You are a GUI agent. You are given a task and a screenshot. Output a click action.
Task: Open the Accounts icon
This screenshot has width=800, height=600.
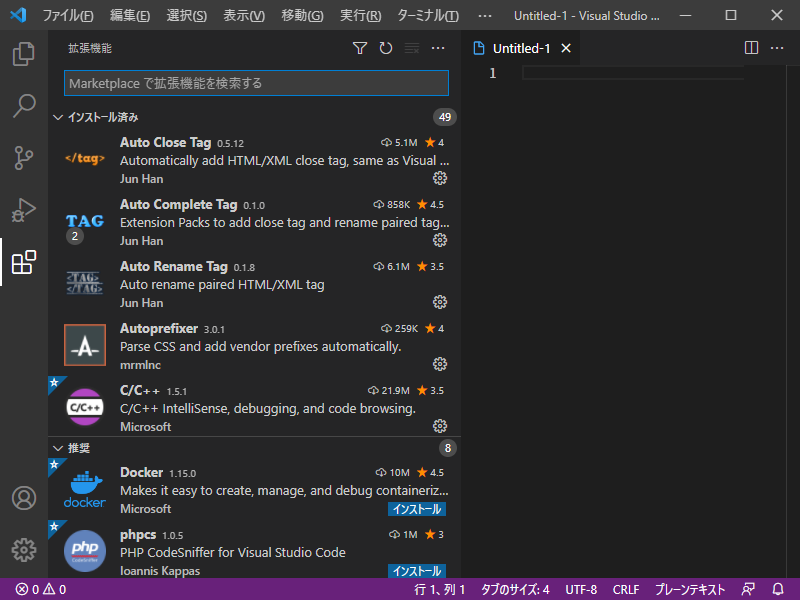tap(24, 498)
